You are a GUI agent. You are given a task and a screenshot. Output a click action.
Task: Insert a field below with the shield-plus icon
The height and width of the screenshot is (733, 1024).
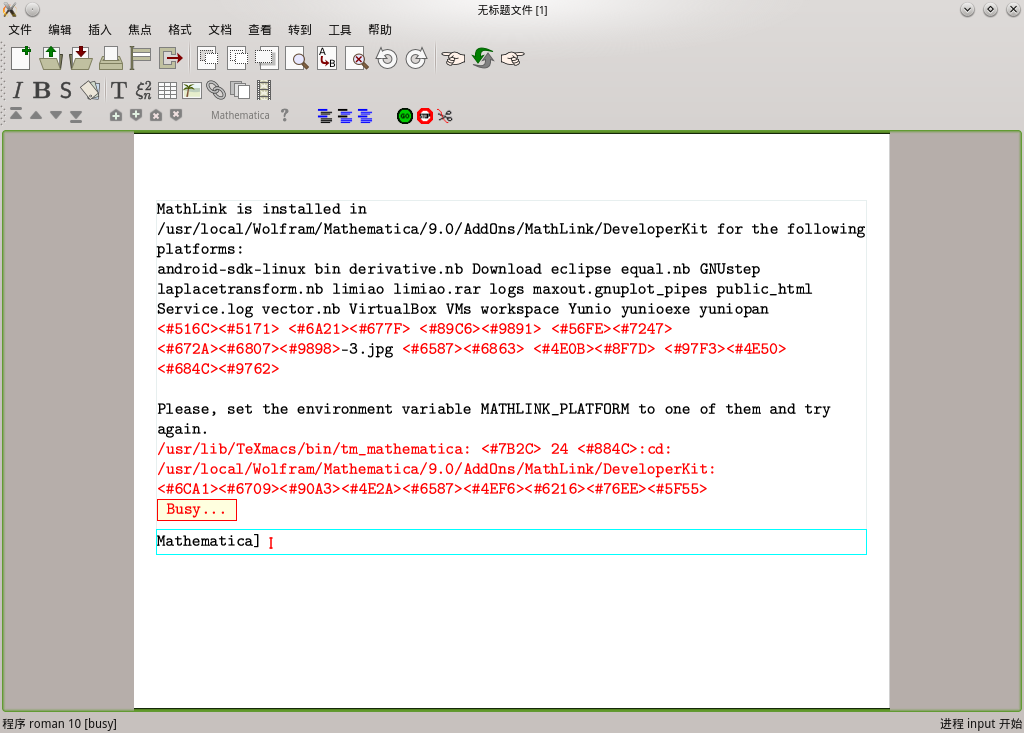click(x=136, y=115)
